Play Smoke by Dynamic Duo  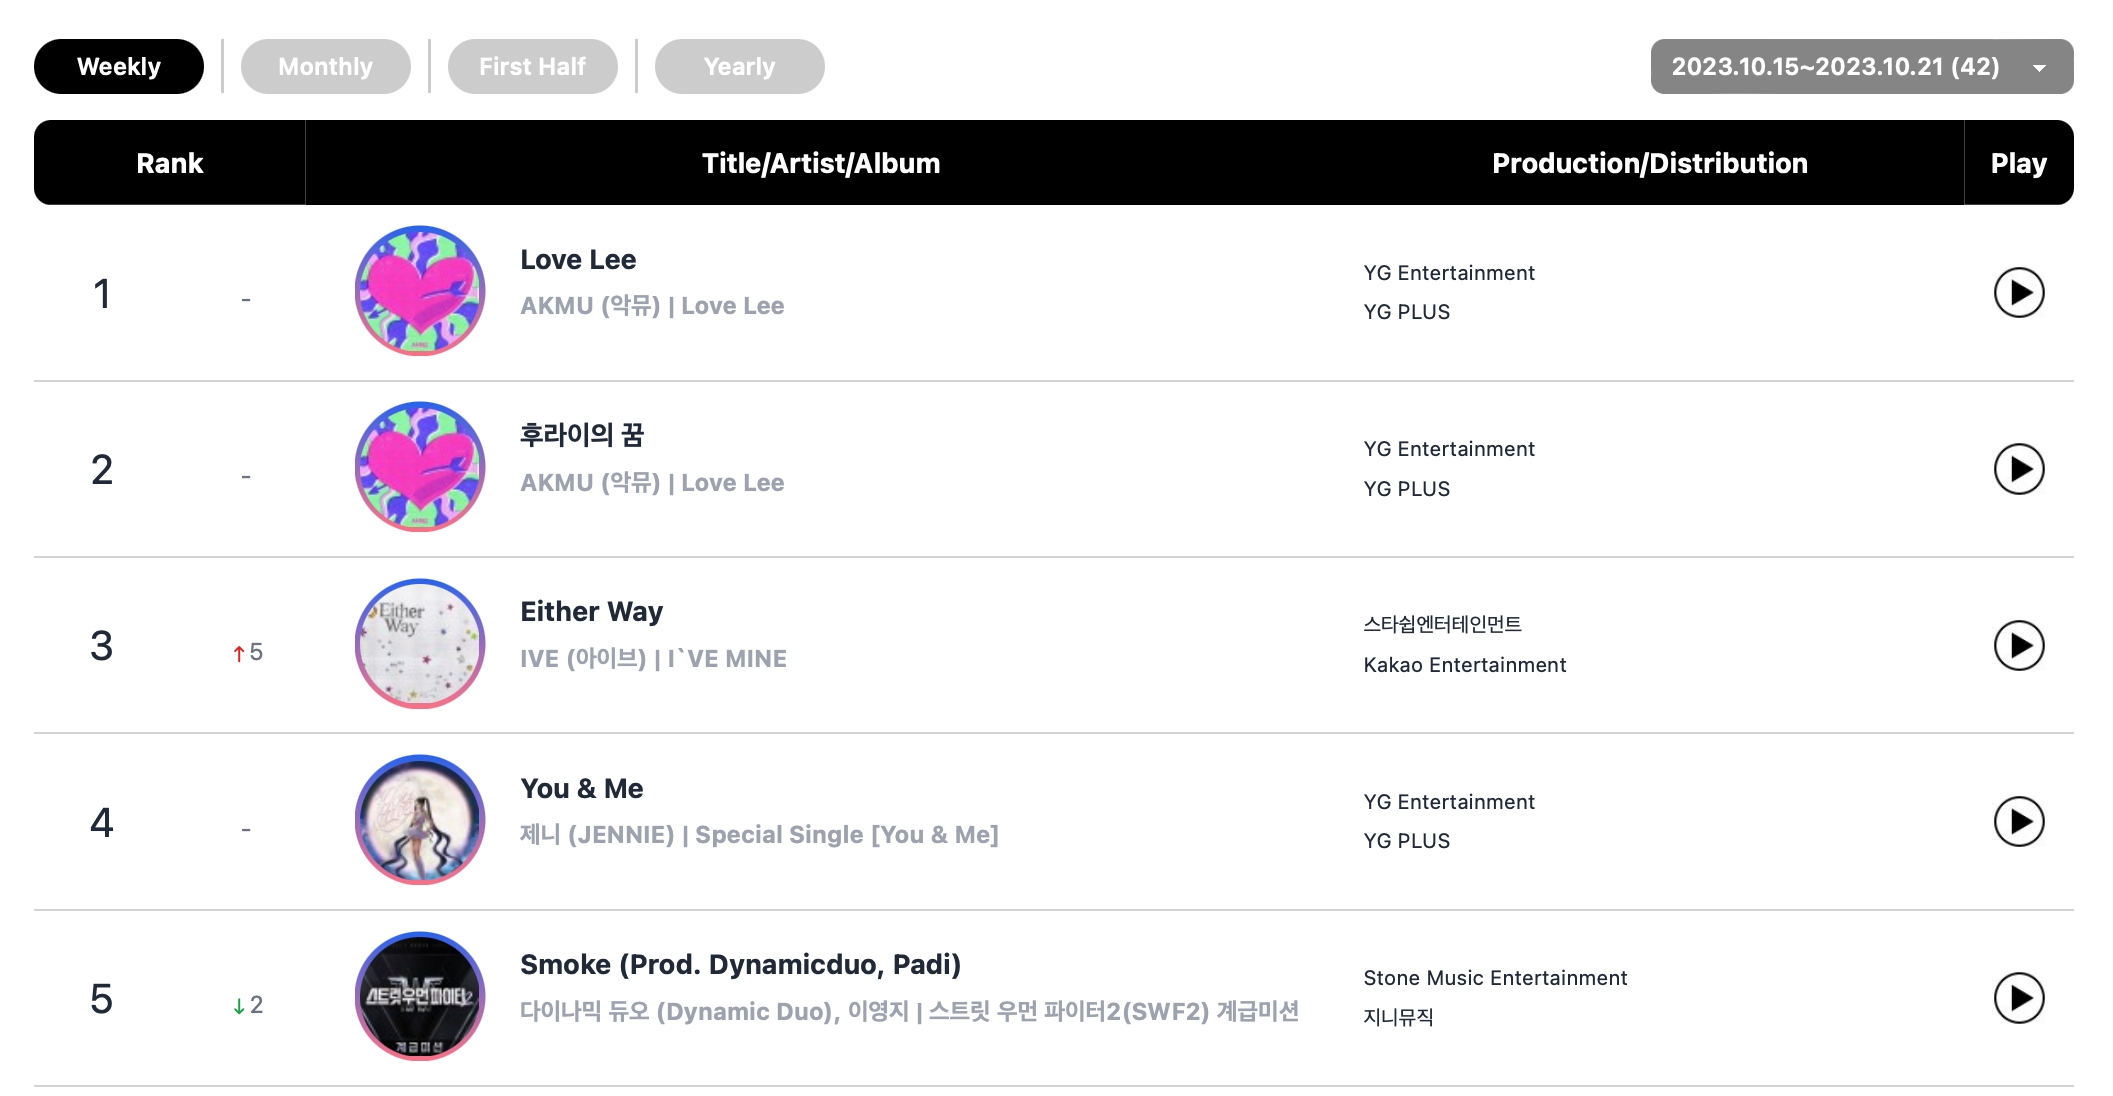coord(2018,998)
